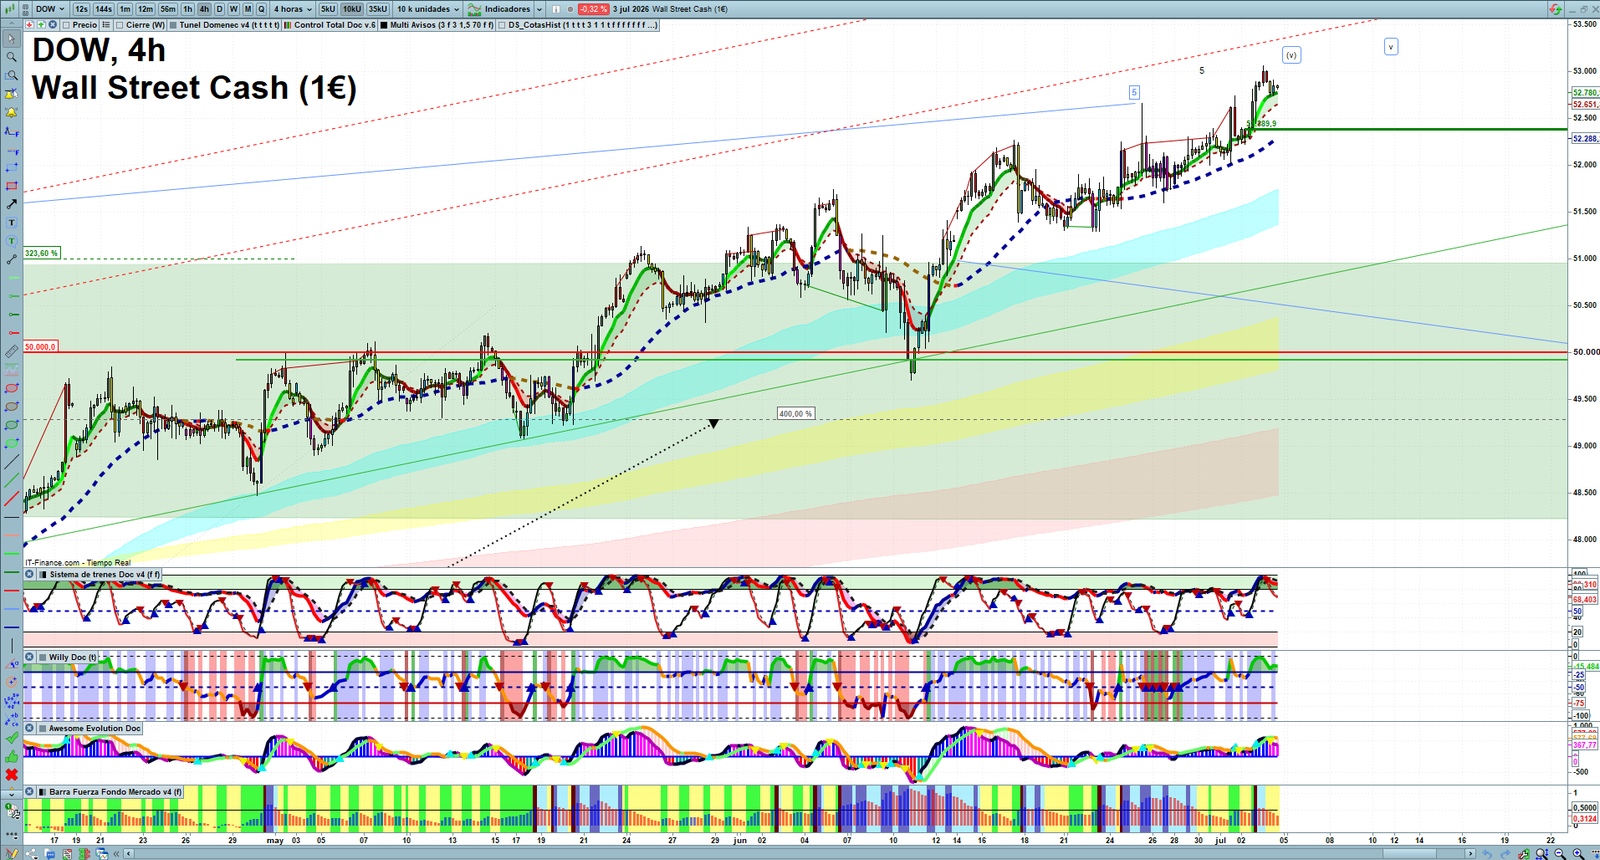Image resolution: width=1600 pixels, height=860 pixels.
Task: Select the text box T tool
Action: click(x=12, y=223)
